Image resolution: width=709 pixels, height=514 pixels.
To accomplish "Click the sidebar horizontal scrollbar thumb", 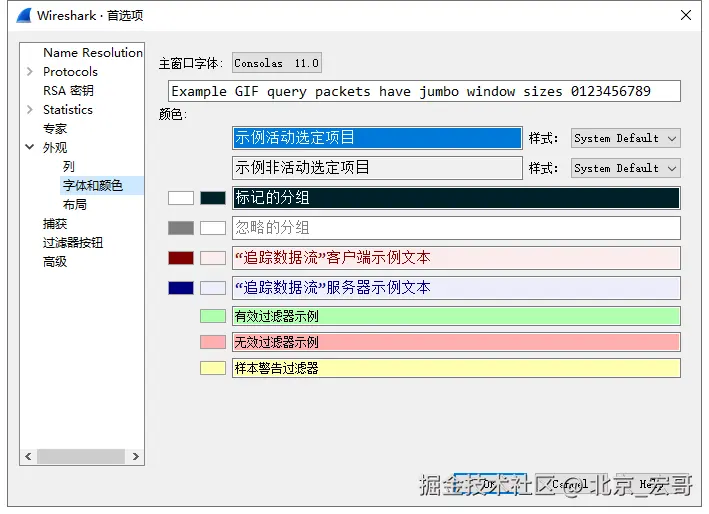I will pos(81,456).
